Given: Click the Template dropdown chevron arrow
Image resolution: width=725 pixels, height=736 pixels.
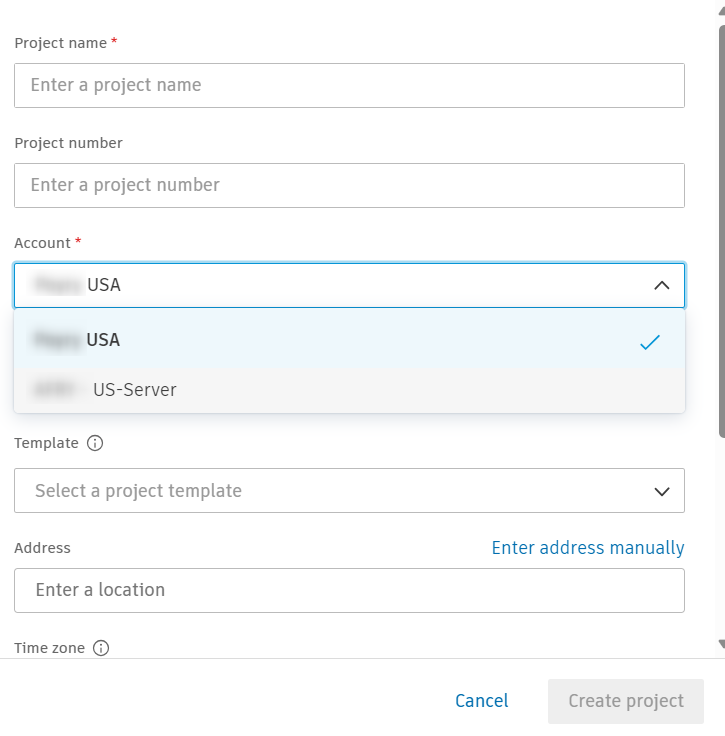Looking at the screenshot, I should coord(661,491).
